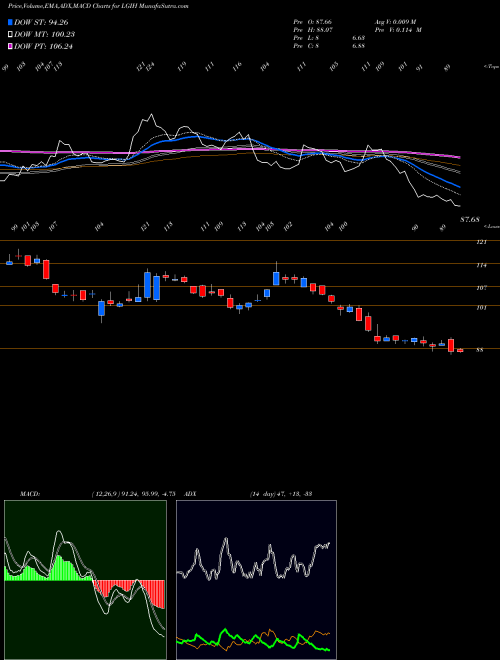The height and width of the screenshot is (660, 500).
Task: Click the ADX (14 day) values readout
Action: coord(280,493)
